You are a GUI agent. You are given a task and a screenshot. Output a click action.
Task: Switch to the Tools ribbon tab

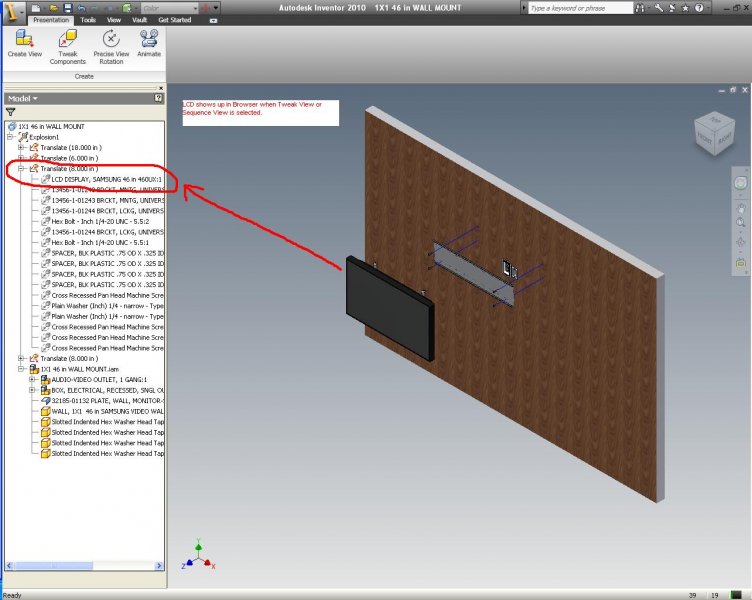88,20
